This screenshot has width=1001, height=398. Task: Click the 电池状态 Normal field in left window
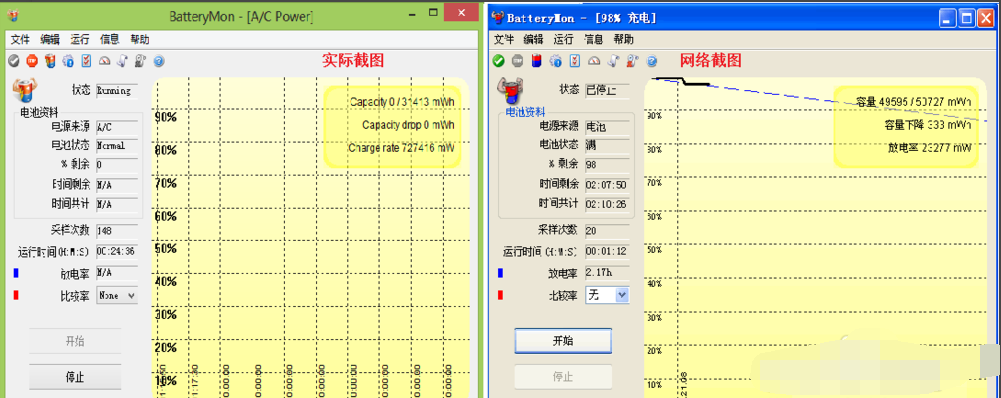click(117, 145)
